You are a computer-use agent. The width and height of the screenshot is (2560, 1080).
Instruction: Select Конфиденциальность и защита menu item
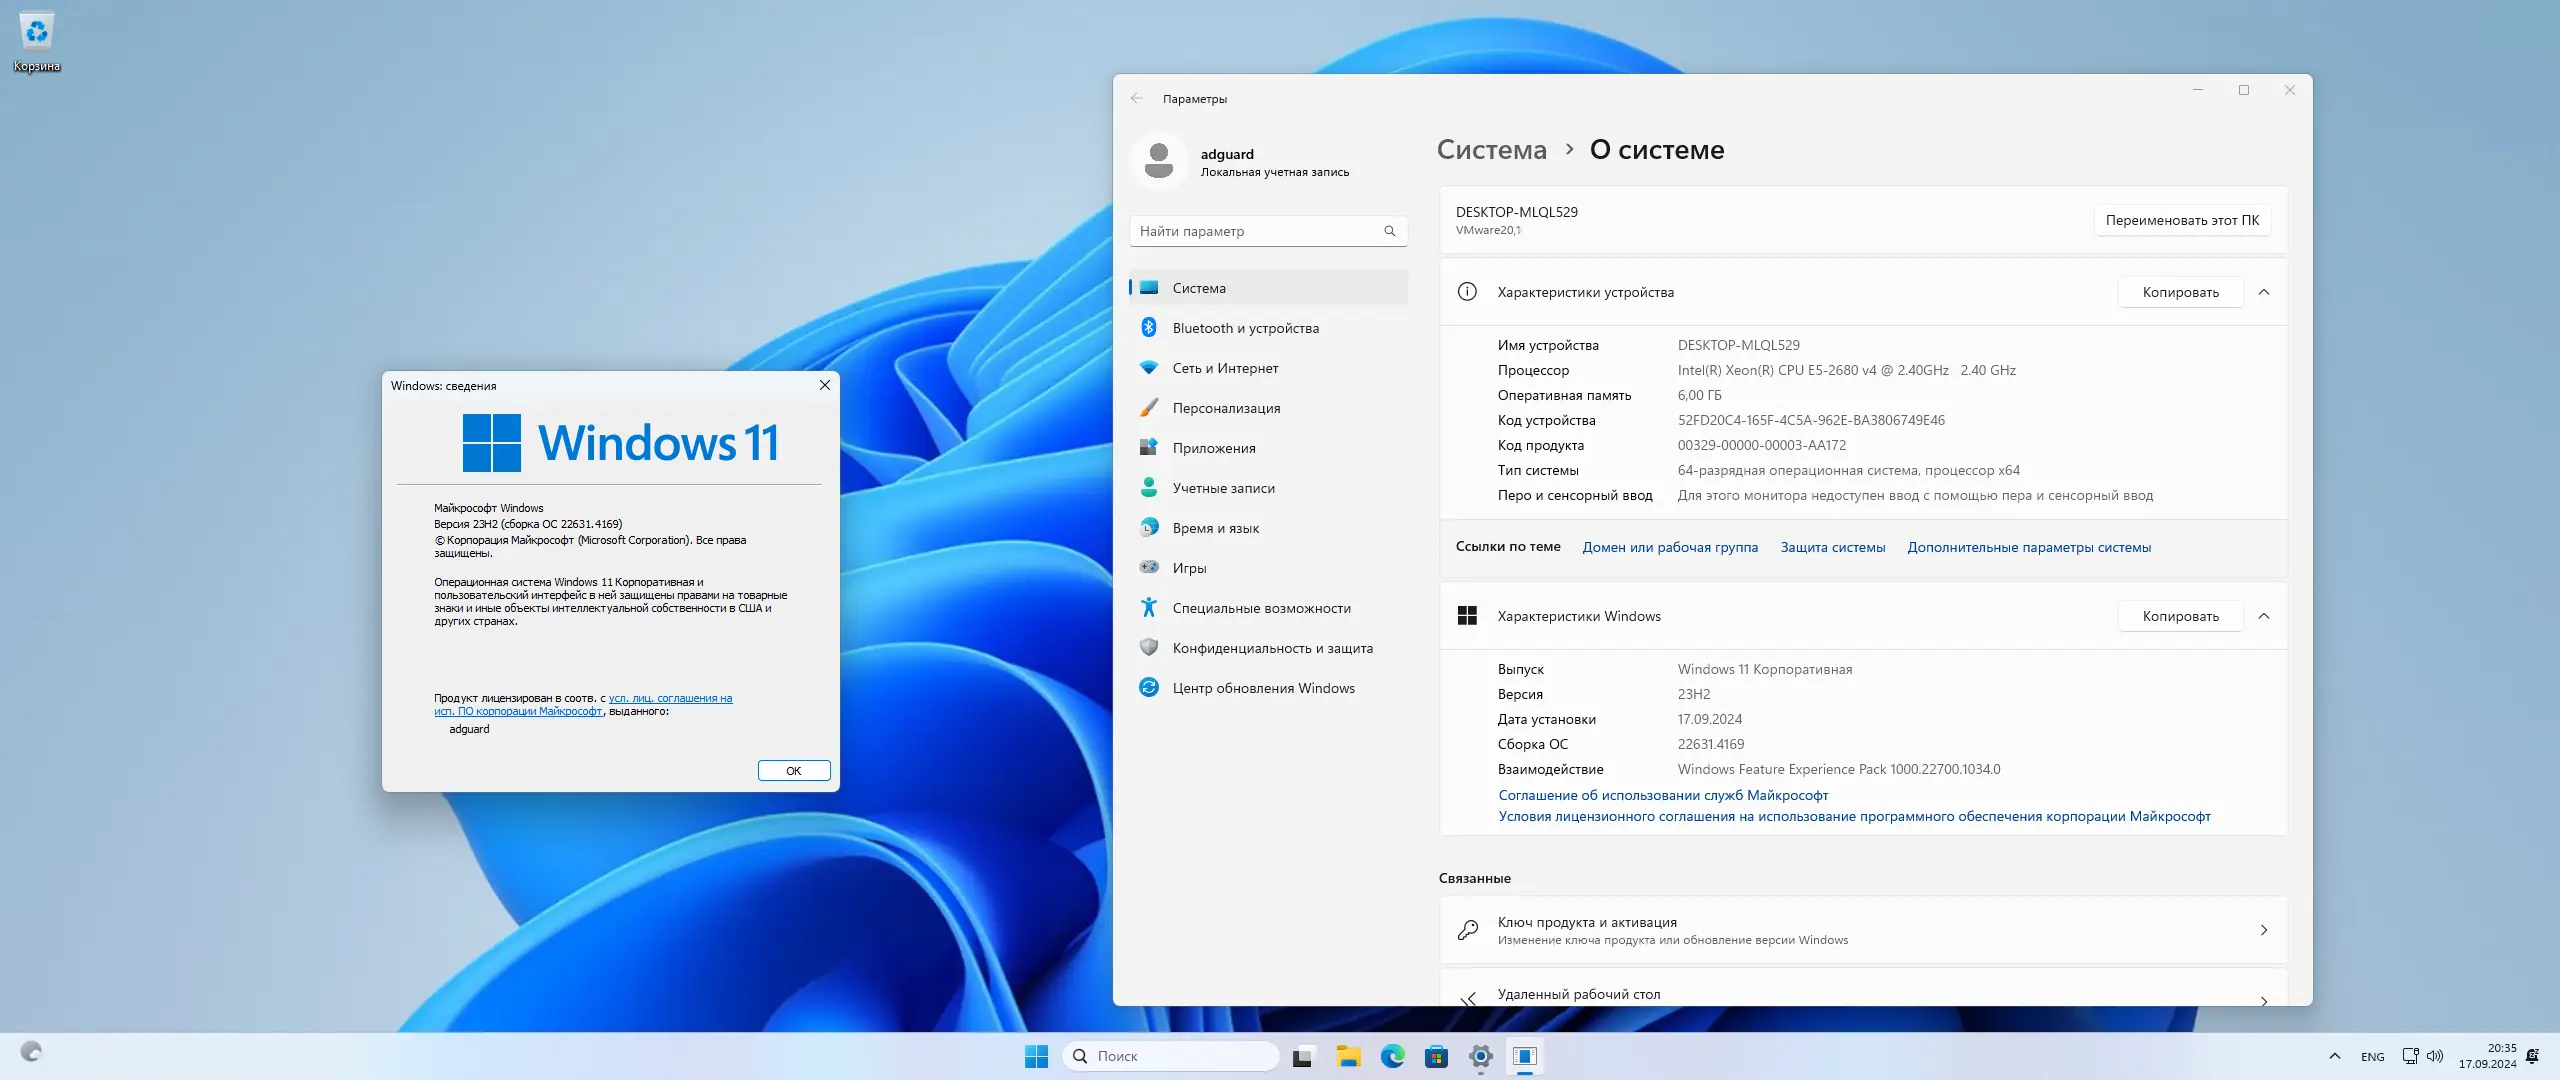coord(1272,648)
